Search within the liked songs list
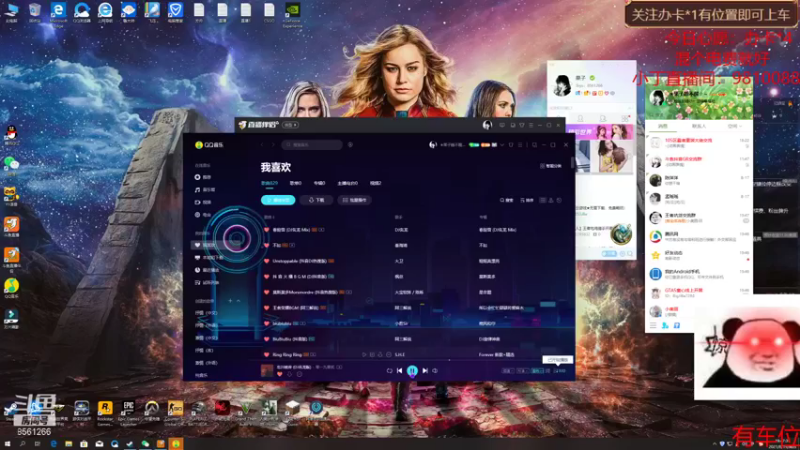The image size is (800, 450). (x=506, y=201)
